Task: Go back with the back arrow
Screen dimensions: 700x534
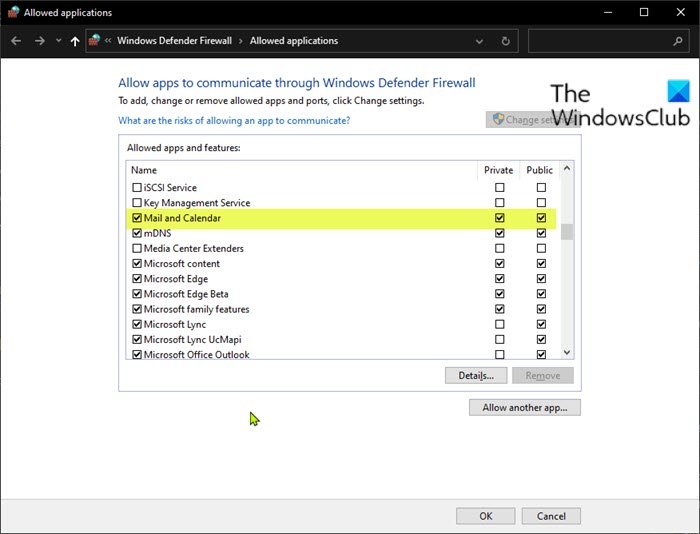Action: tap(16, 41)
